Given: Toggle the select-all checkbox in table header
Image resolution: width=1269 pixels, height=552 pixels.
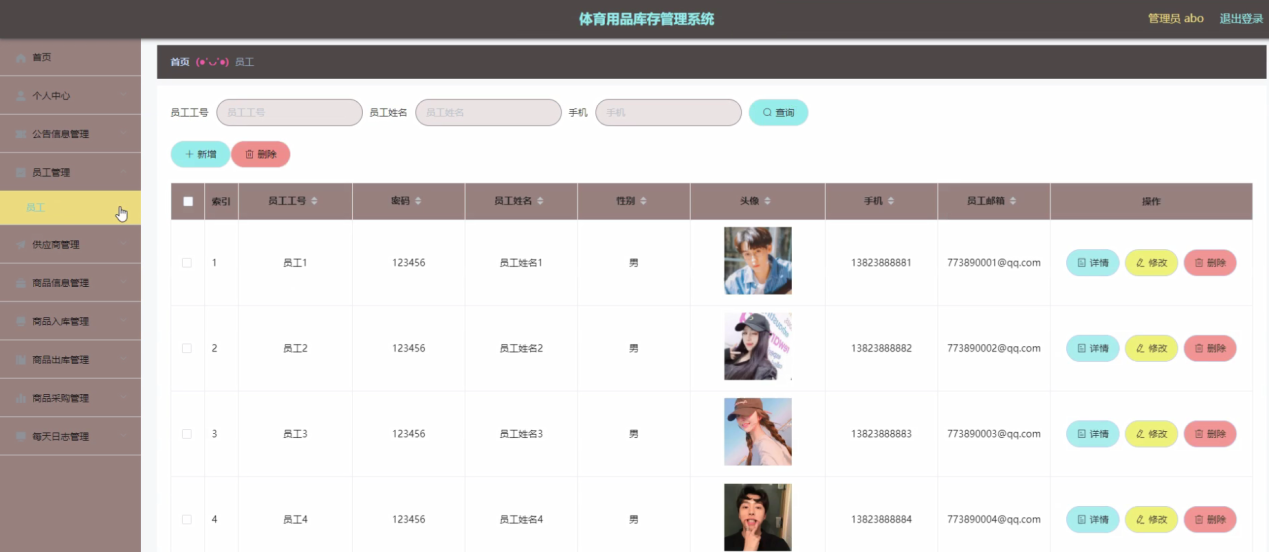Looking at the screenshot, I should tap(188, 201).
